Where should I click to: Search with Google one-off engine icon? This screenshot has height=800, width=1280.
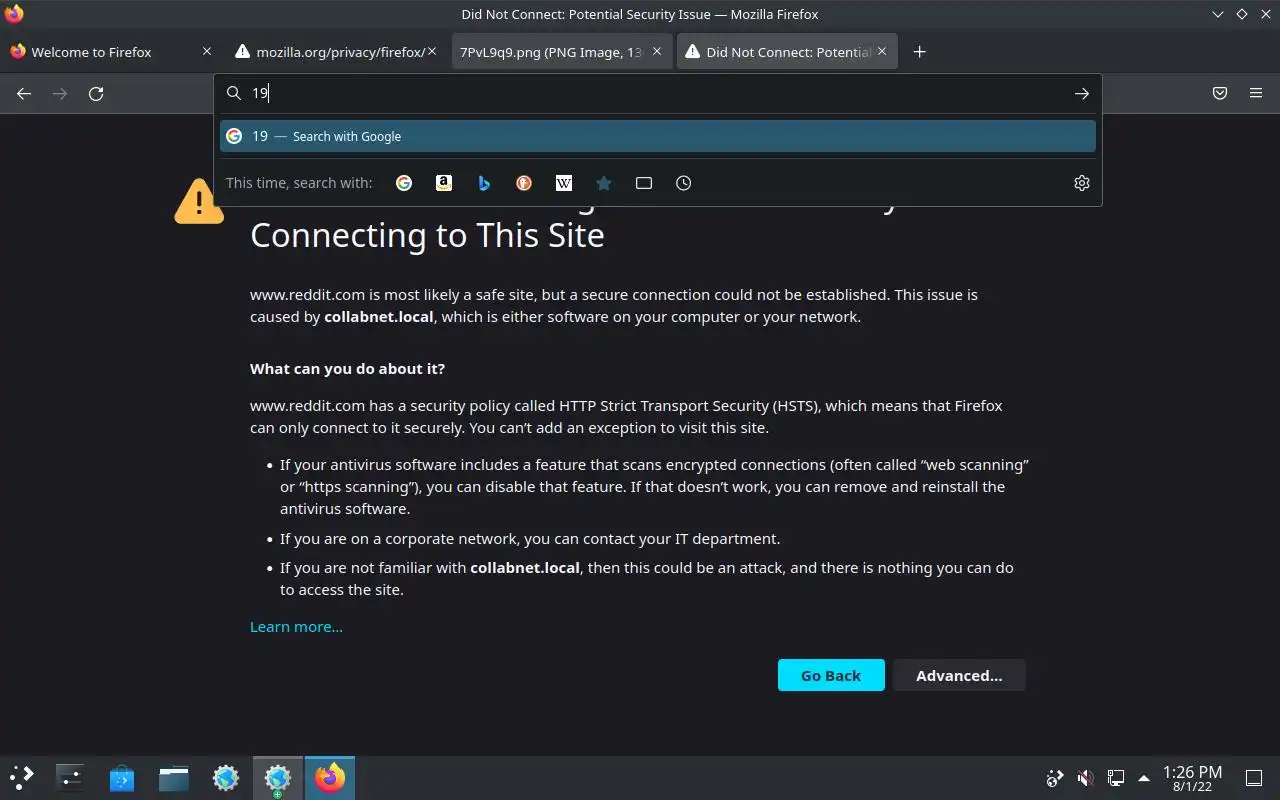click(404, 183)
